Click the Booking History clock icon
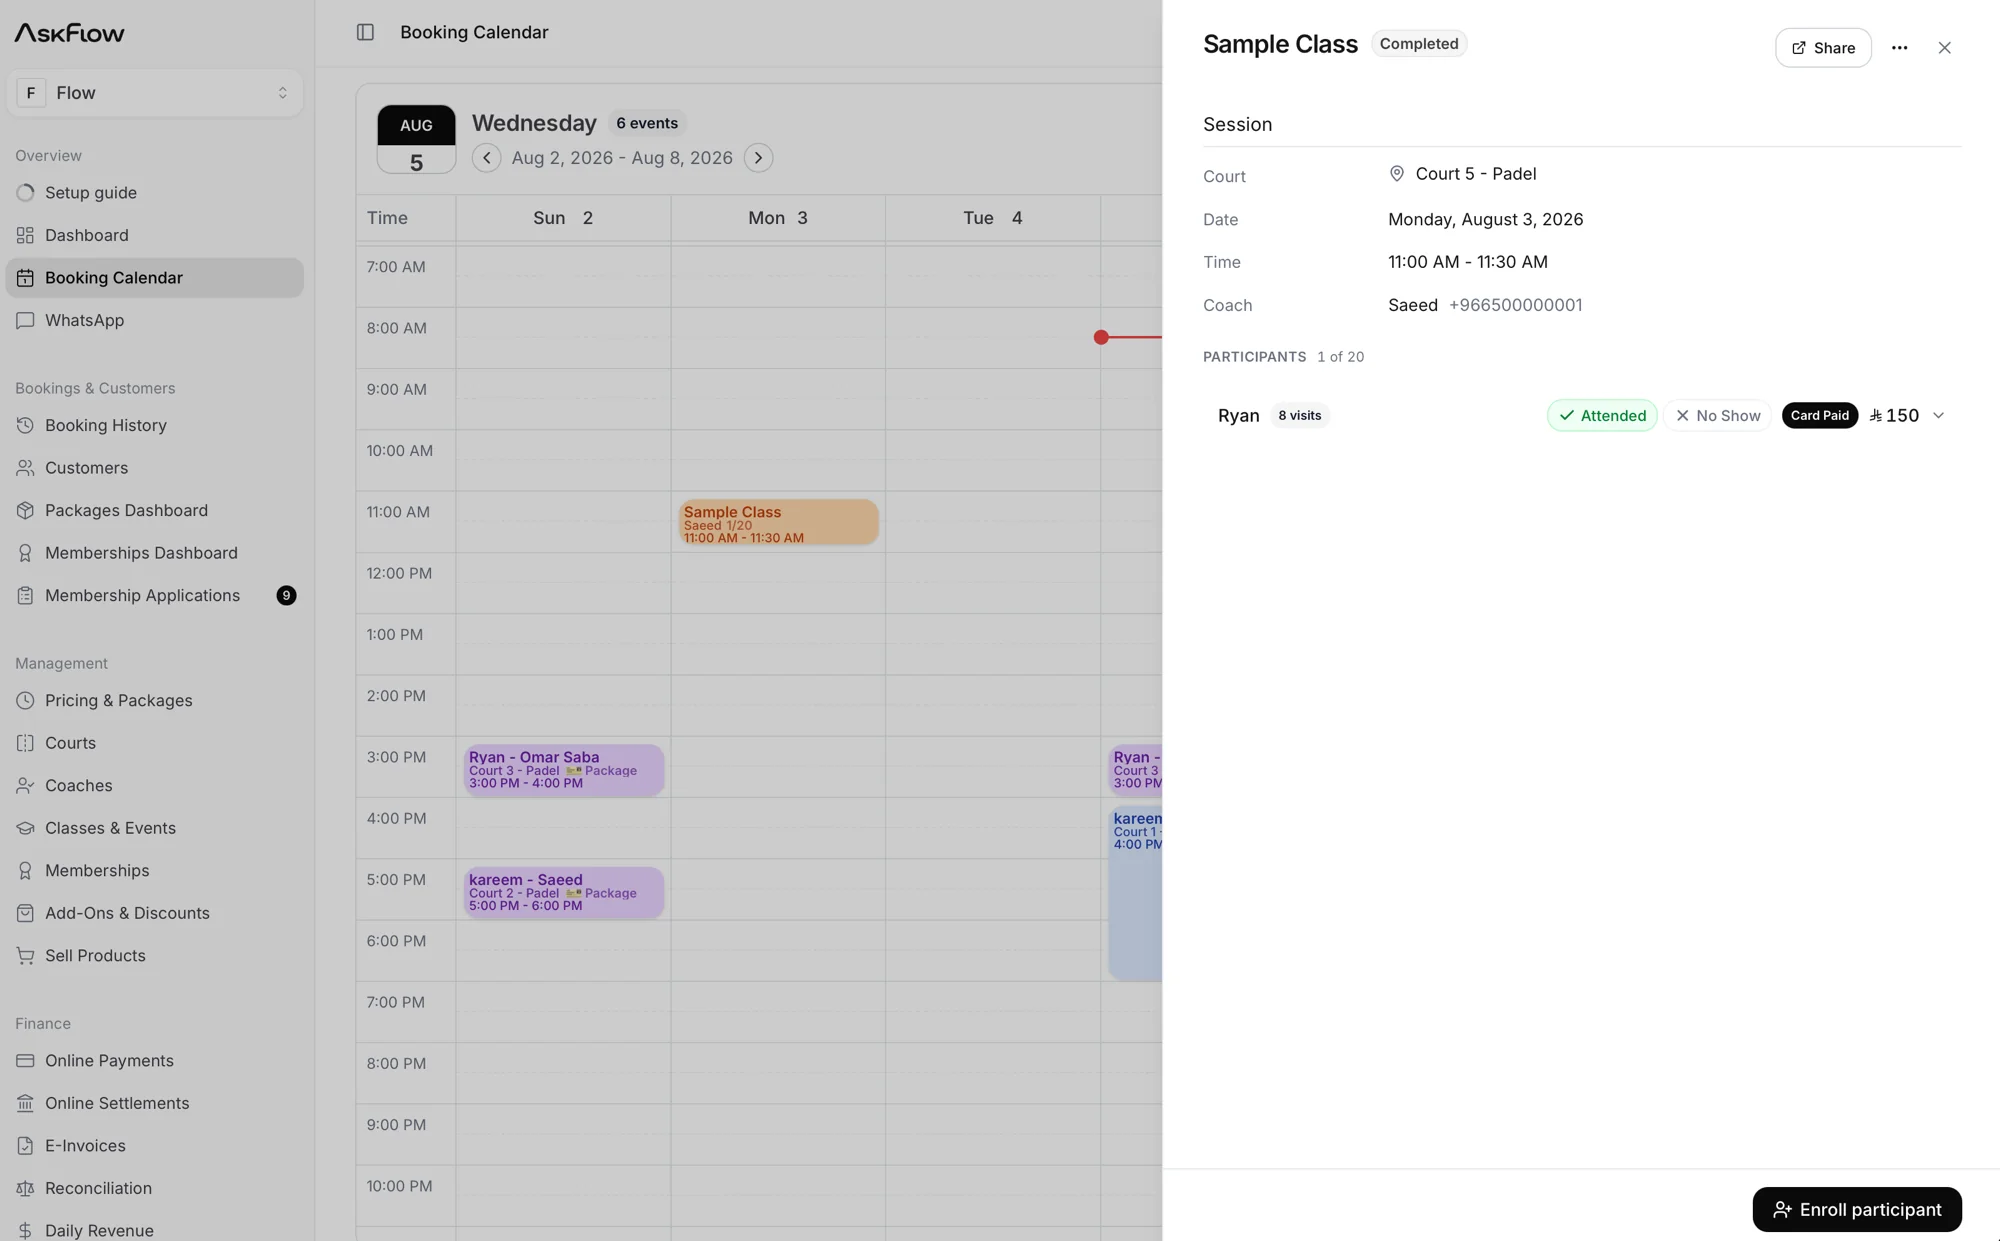 coord(25,425)
